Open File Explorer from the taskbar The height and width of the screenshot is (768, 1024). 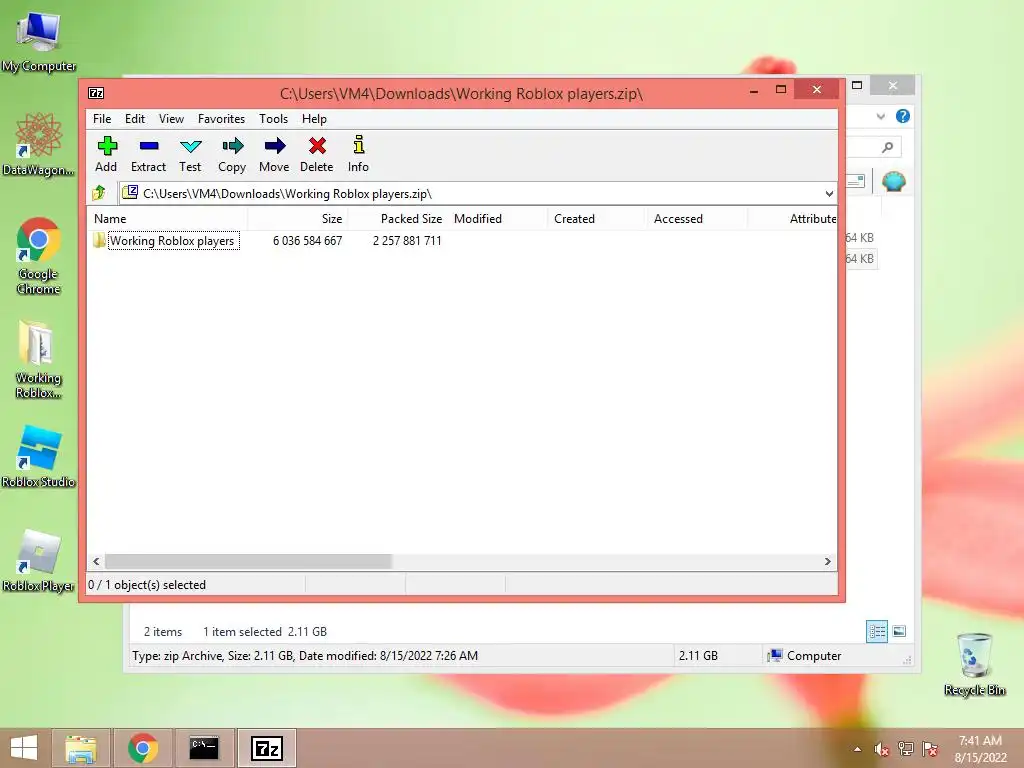[81, 748]
